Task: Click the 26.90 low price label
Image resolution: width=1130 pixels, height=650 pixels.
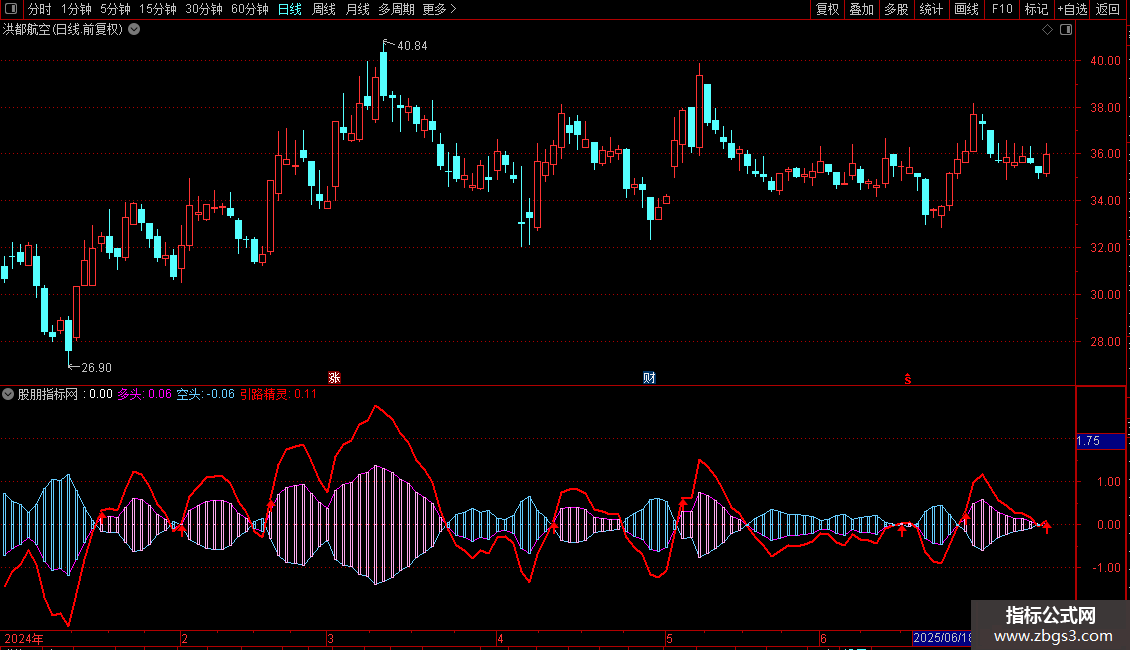Action: 97,368
